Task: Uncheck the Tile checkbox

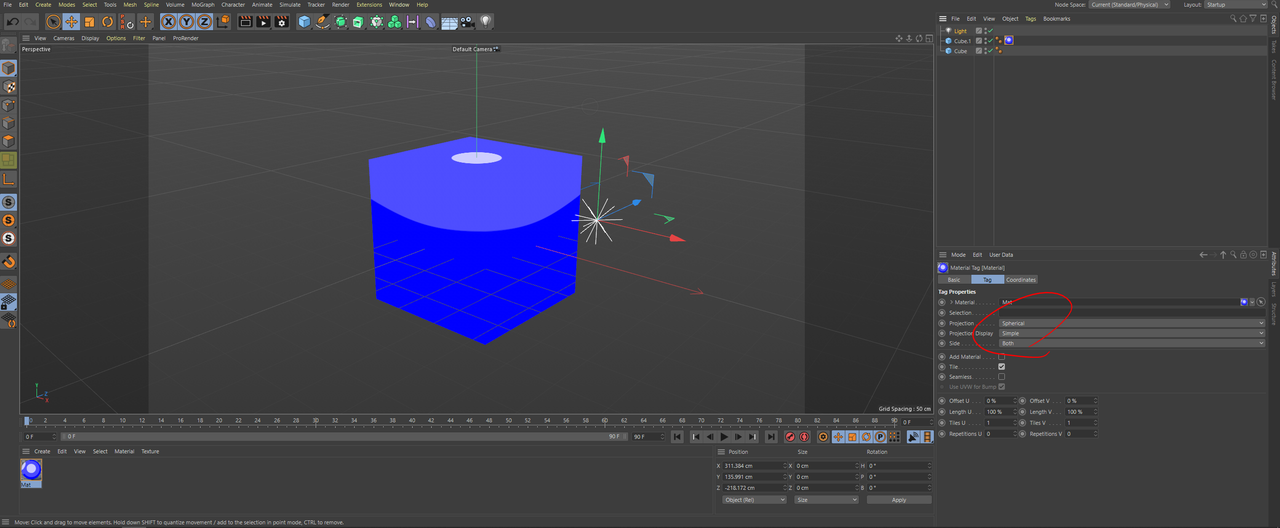Action: tap(1001, 366)
